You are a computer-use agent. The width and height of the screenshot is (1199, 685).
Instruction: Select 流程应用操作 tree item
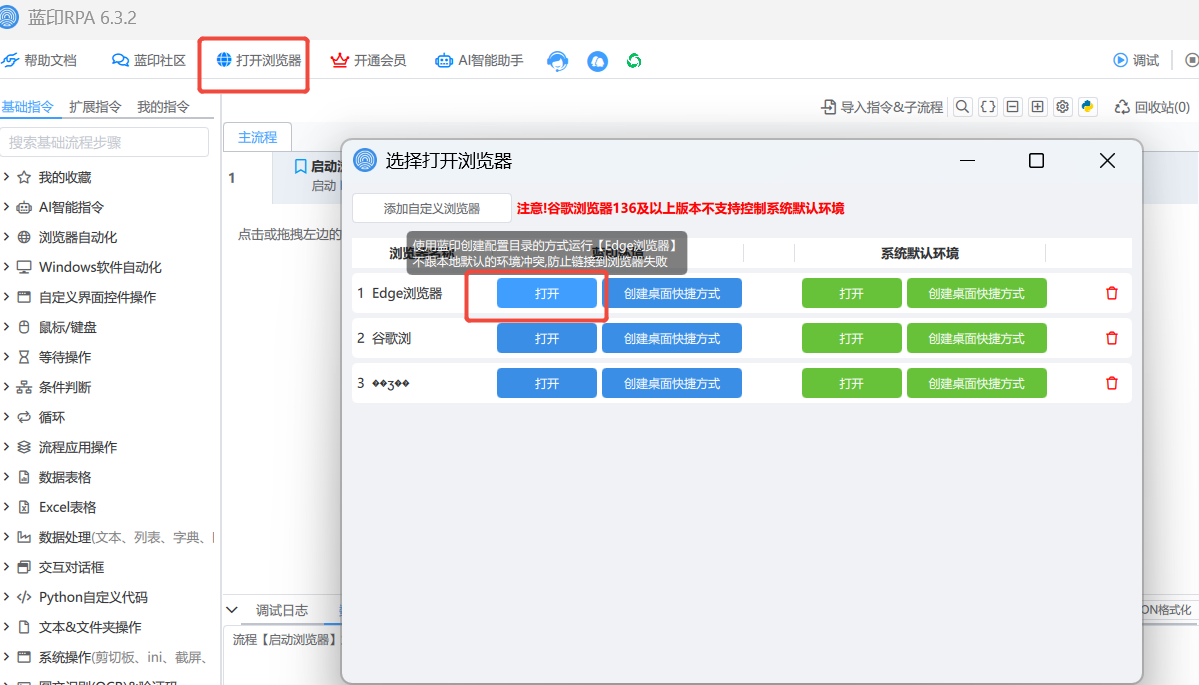coord(78,447)
